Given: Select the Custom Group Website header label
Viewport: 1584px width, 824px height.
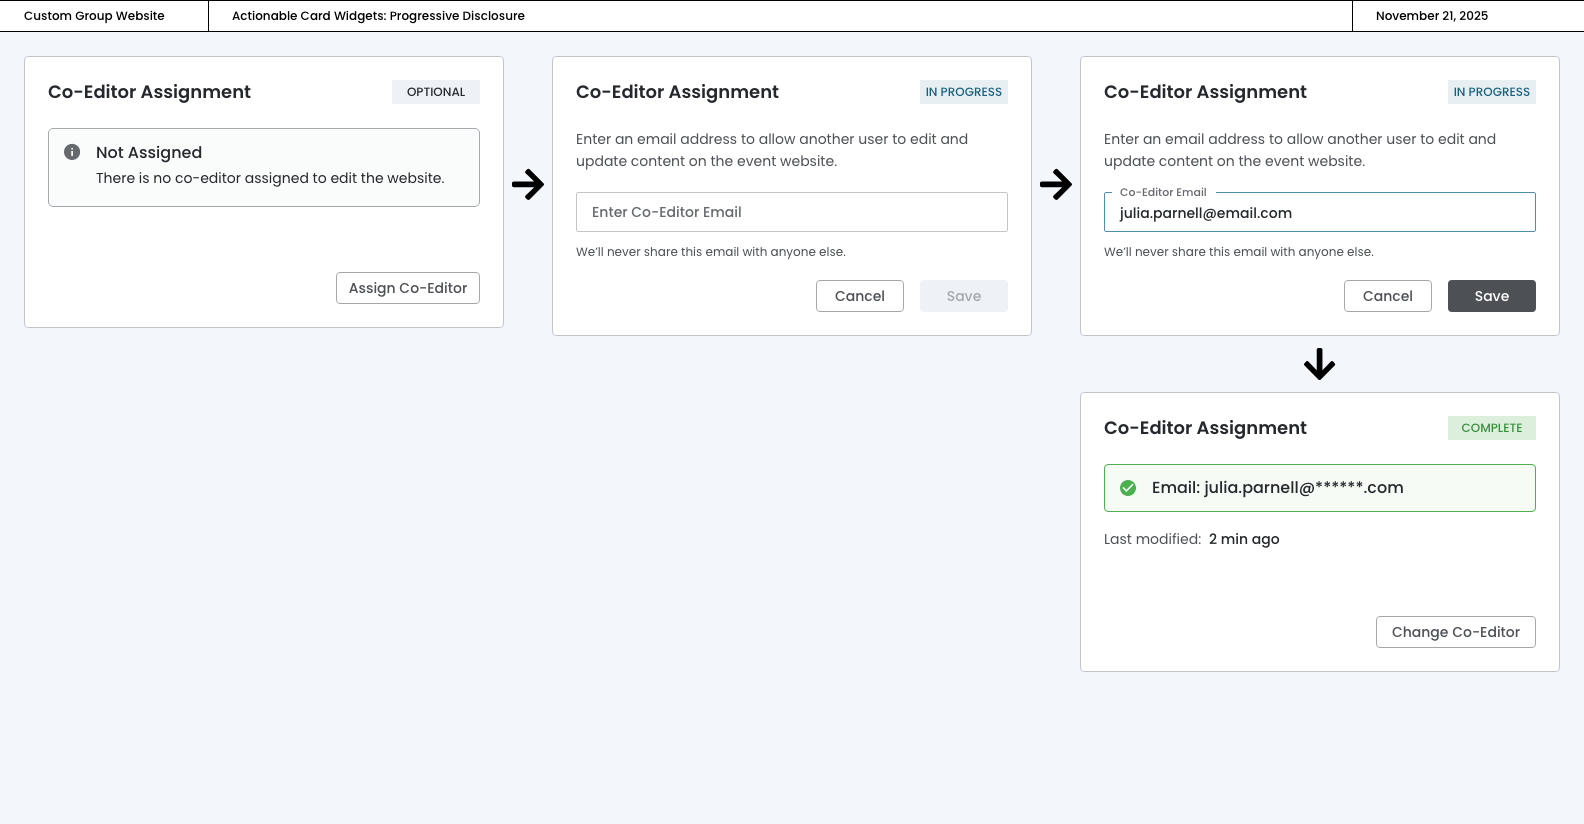Looking at the screenshot, I should [x=94, y=16].
